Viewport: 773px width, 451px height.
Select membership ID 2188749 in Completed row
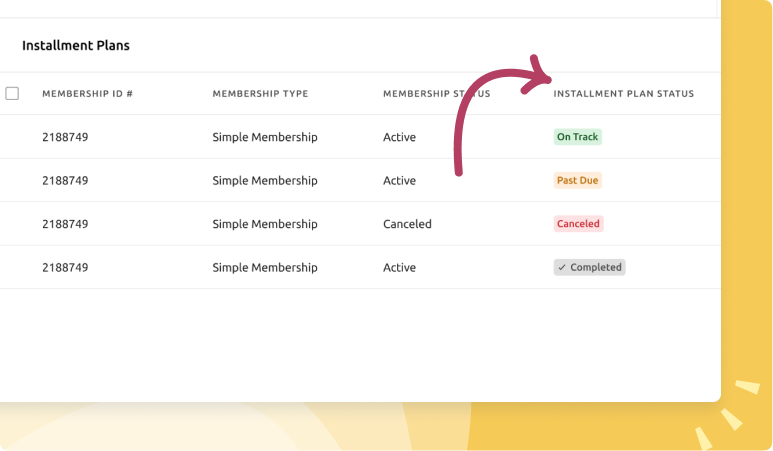65,268
